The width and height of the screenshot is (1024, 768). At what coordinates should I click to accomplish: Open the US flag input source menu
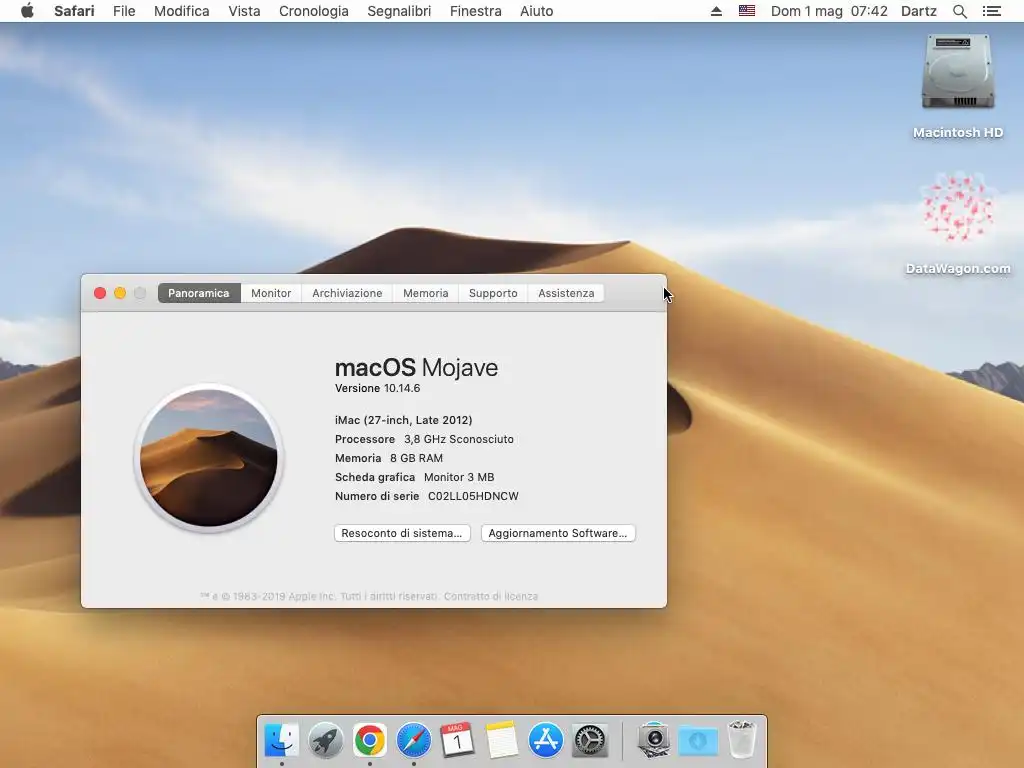pyautogui.click(x=746, y=11)
